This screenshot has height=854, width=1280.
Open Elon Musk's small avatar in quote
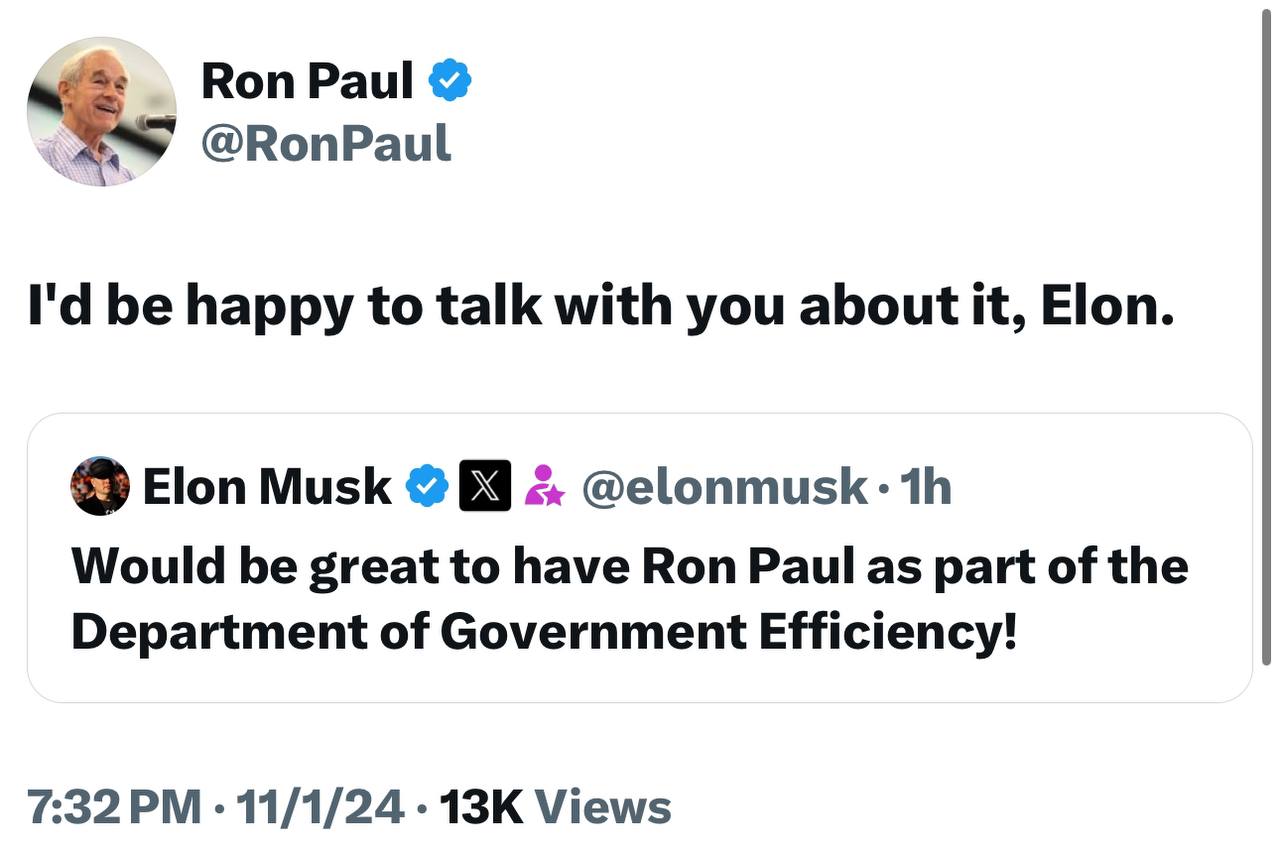(100, 486)
